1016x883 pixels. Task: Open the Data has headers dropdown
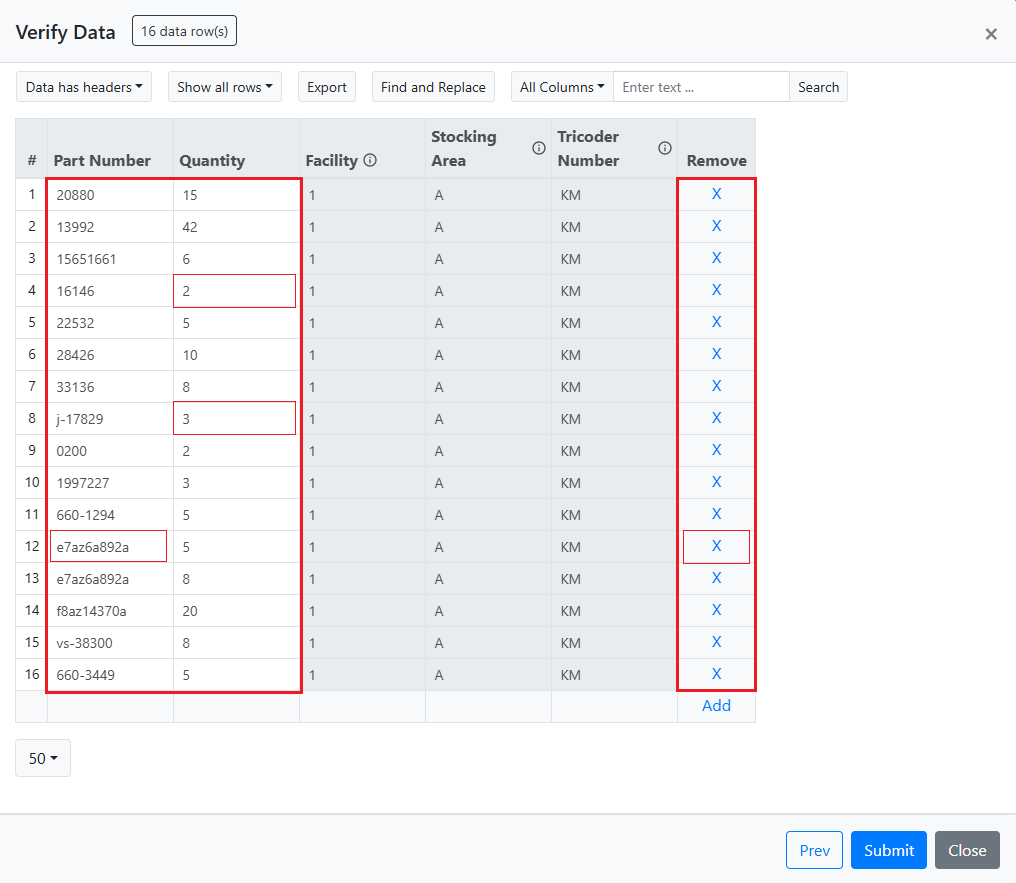point(83,87)
